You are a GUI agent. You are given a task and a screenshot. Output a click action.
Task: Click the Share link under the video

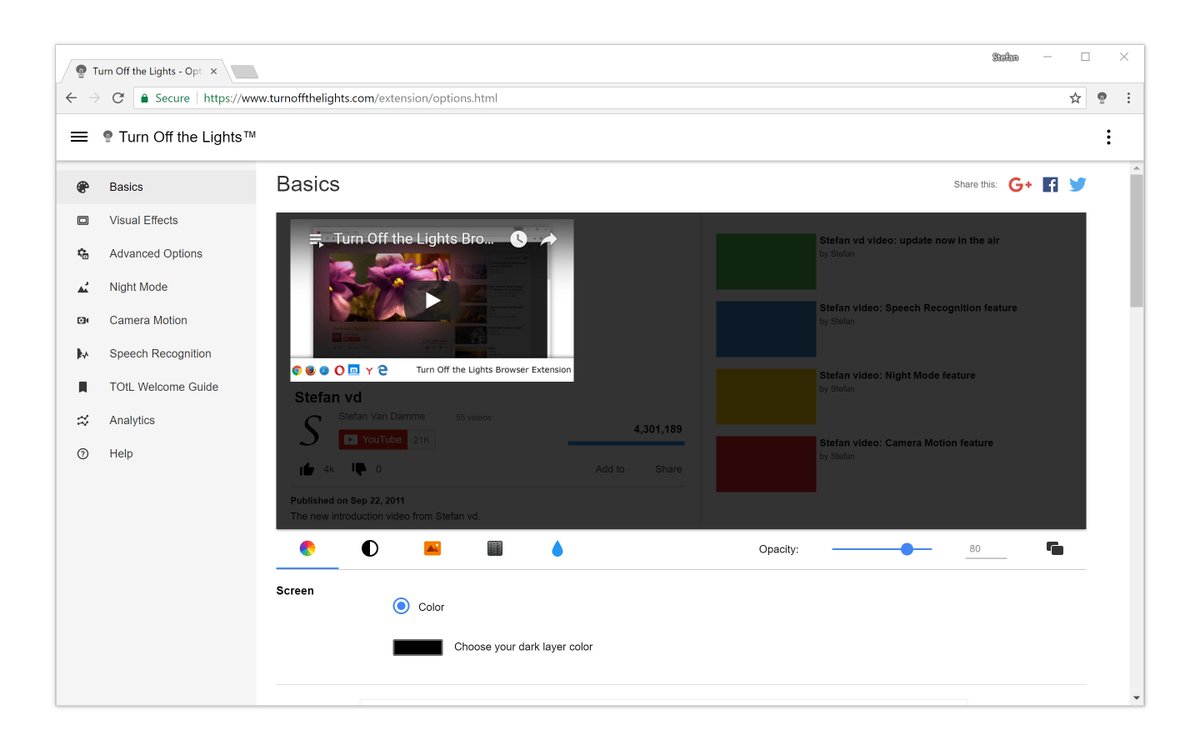click(x=669, y=469)
